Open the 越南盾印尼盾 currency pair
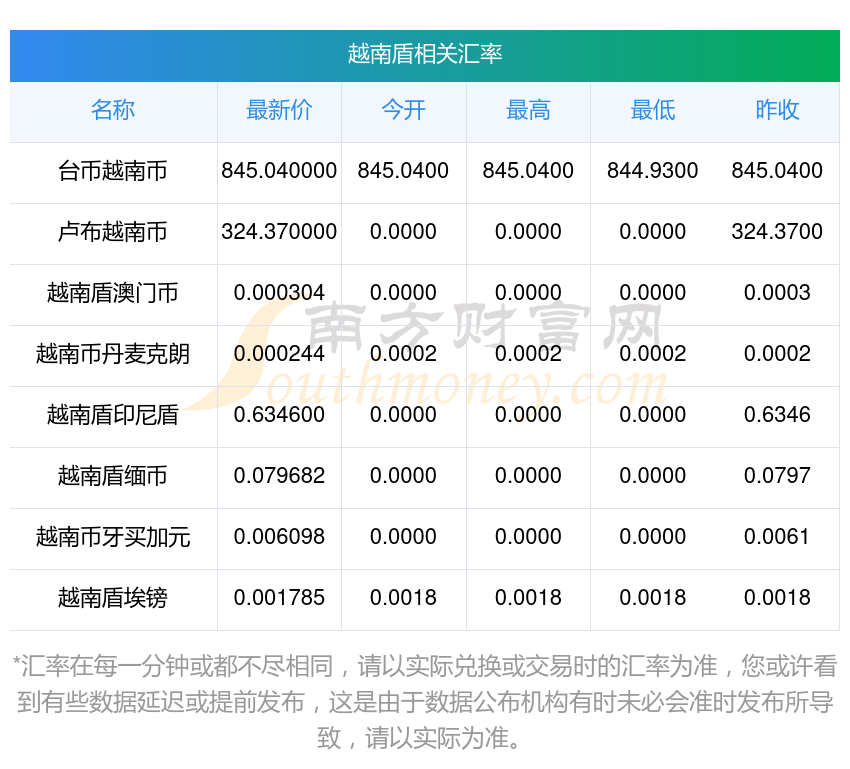The width and height of the screenshot is (850, 769). point(113,415)
